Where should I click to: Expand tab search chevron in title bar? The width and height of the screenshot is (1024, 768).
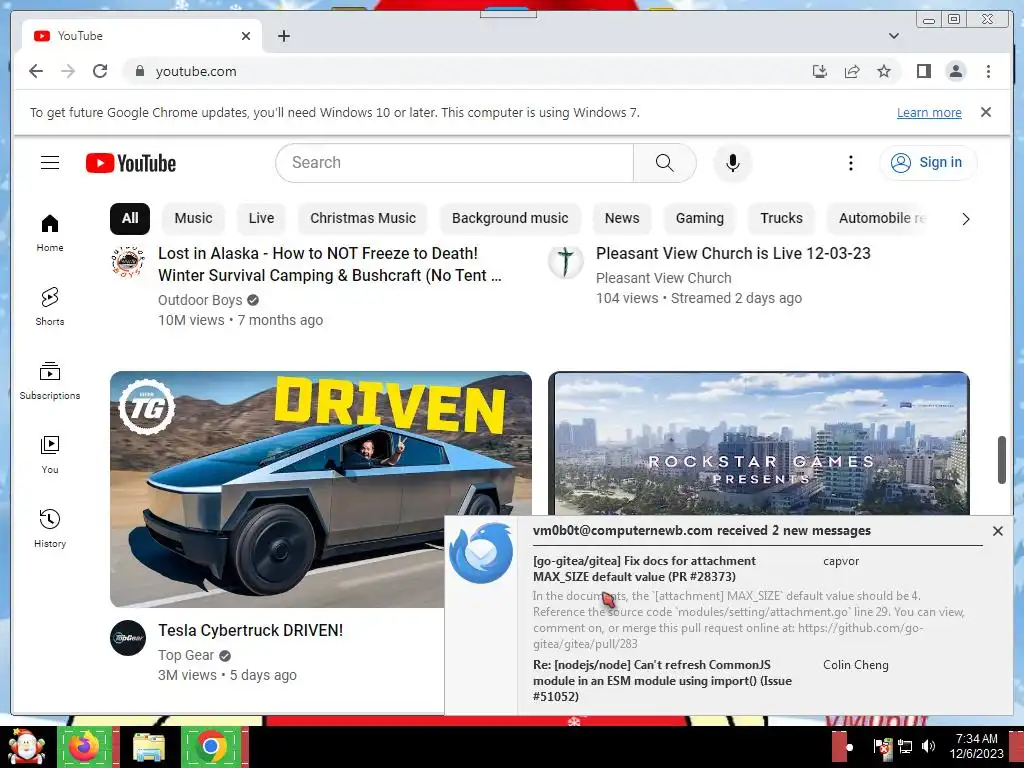pos(893,36)
